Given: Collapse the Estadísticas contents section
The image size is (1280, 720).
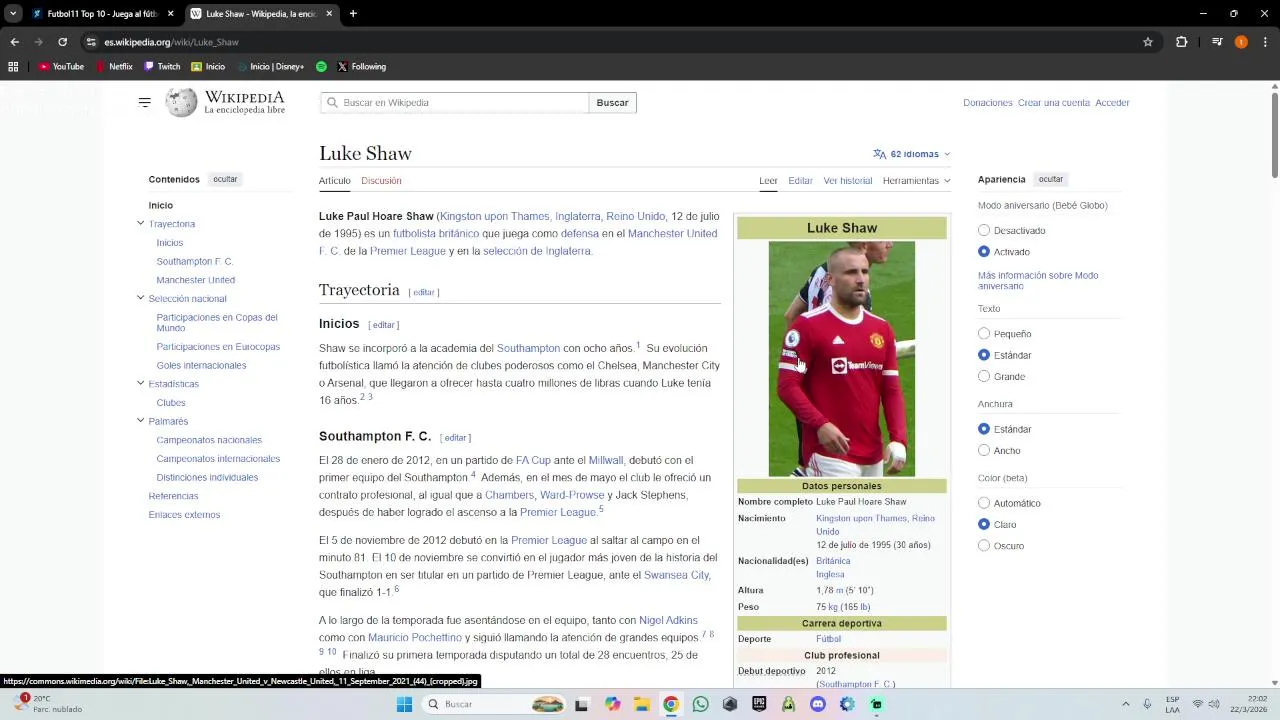Looking at the screenshot, I should [x=140, y=383].
